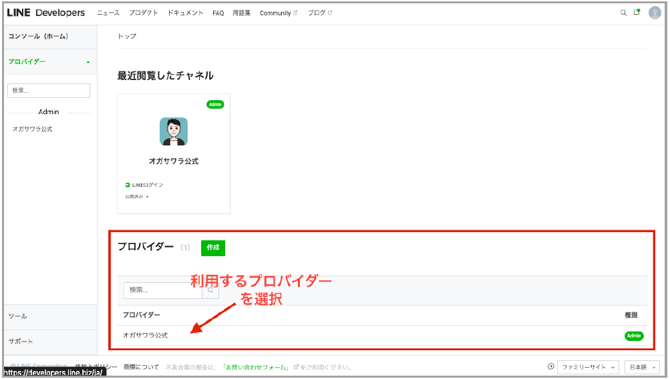Screen dimensions: 670x379
Task: Open the オガサワラ公式 channel card title
Action: click(x=173, y=161)
